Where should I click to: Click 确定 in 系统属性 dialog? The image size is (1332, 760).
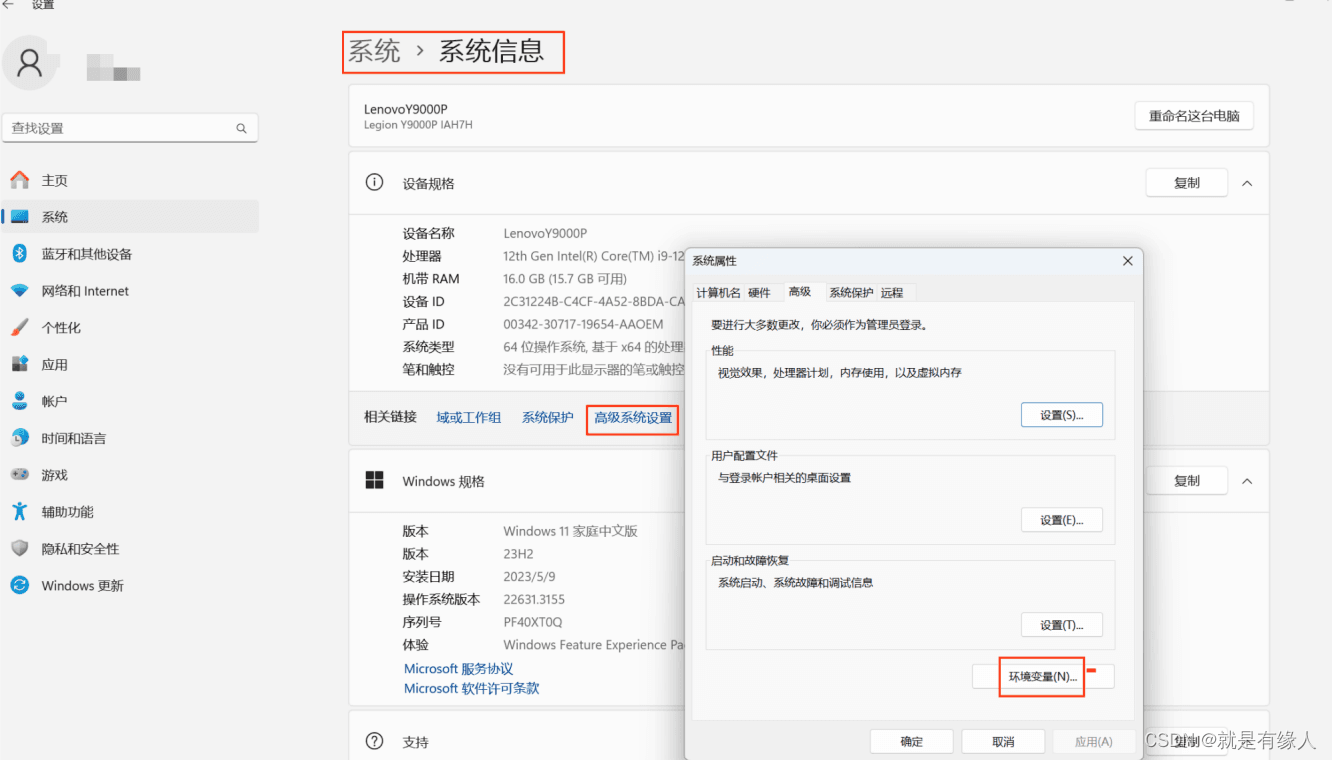point(912,741)
